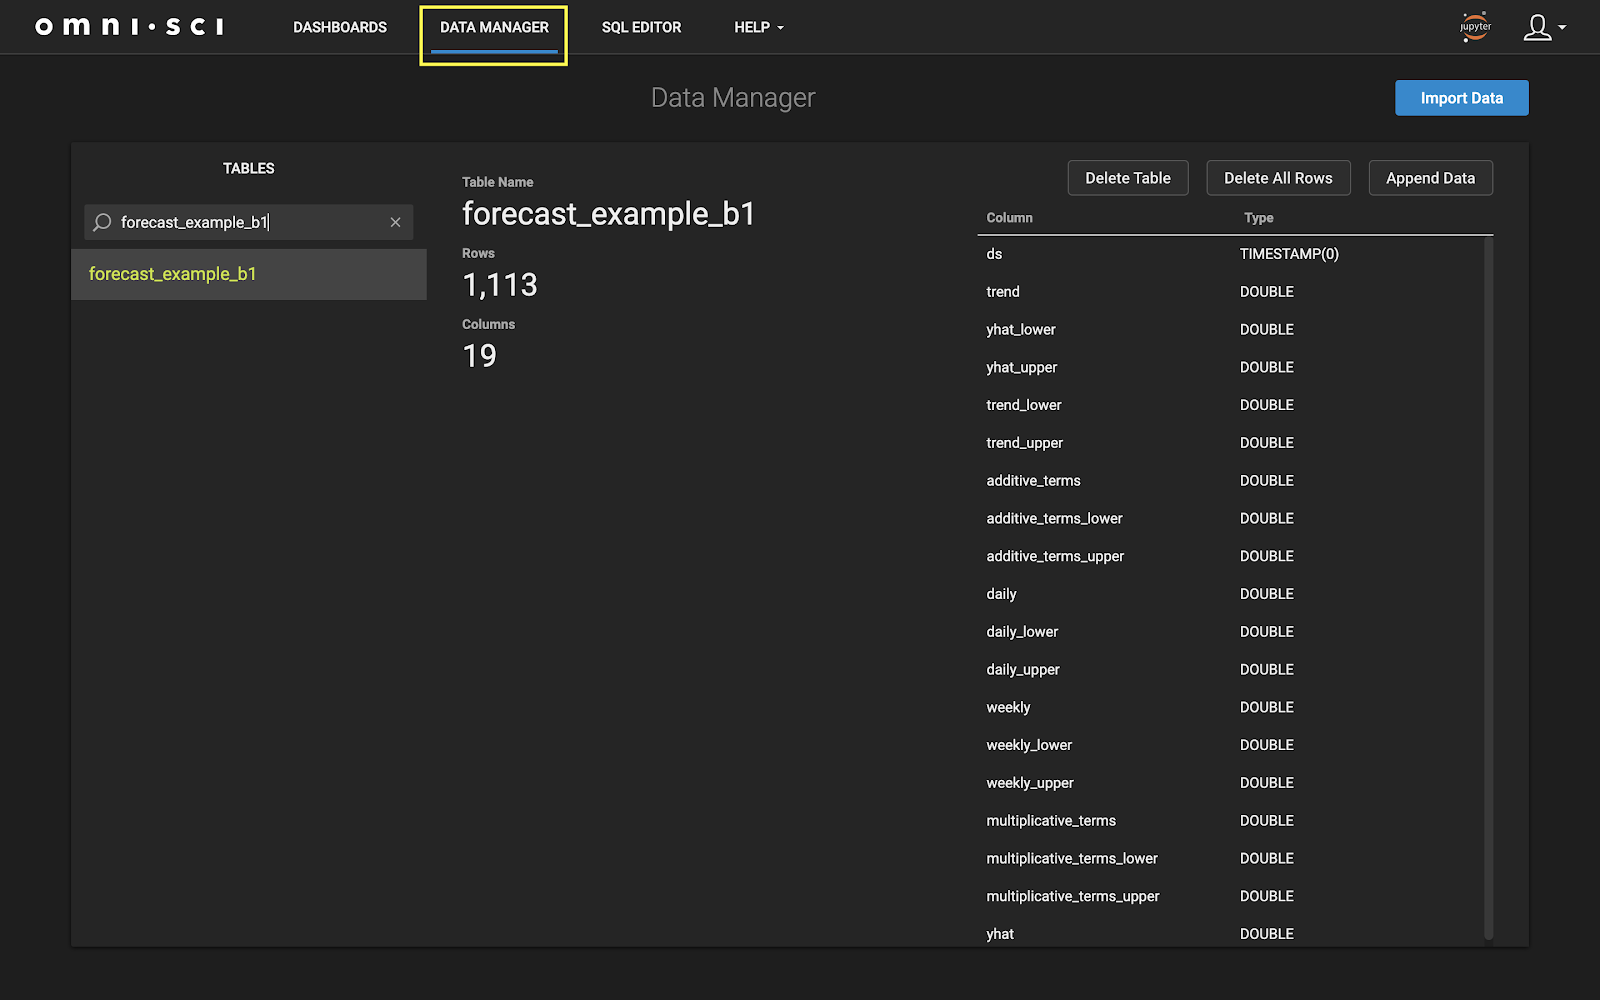Click the rows count 1,113

tap(500, 286)
